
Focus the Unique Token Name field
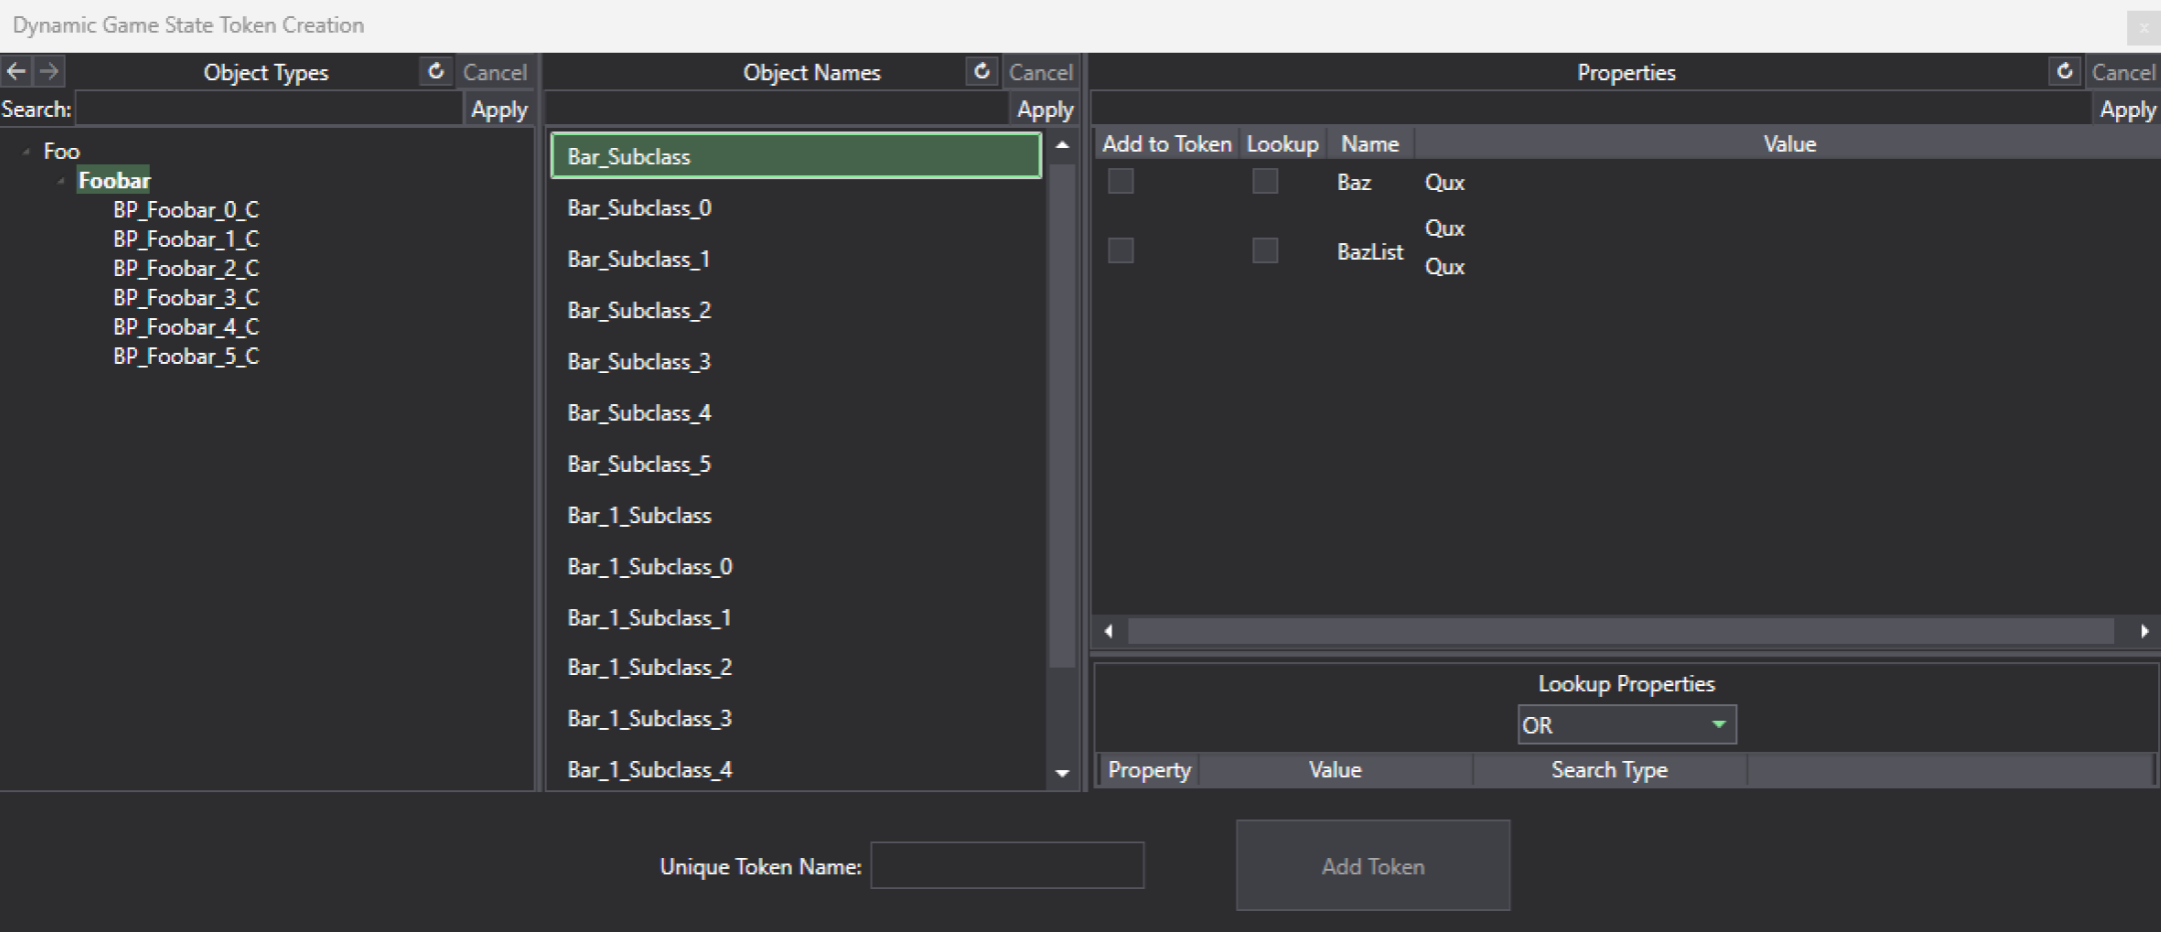coord(1007,866)
